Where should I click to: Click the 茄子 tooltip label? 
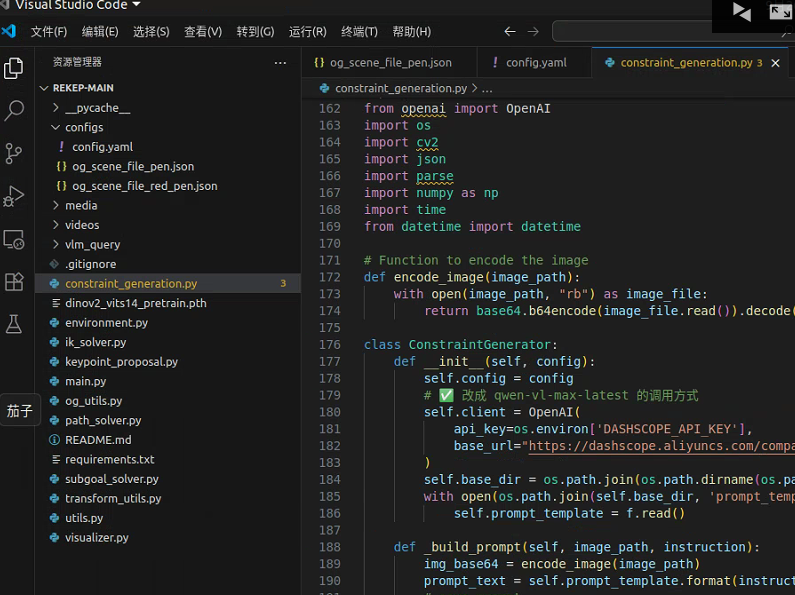click(x=20, y=410)
